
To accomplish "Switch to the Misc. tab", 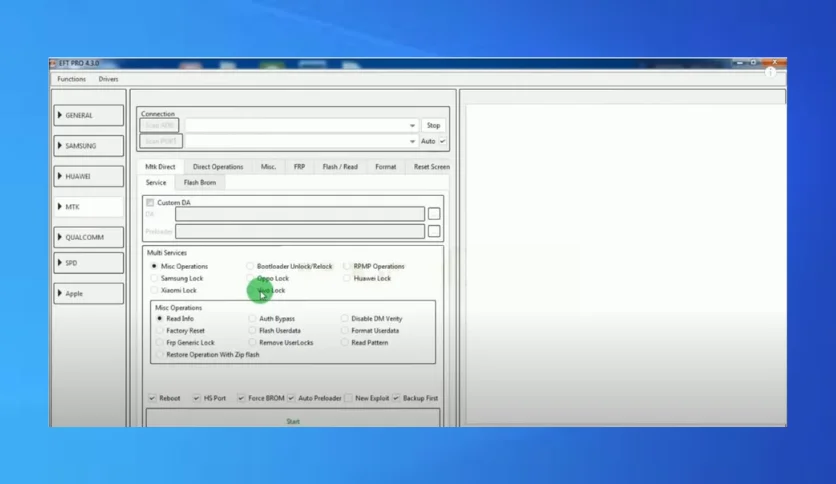I will [268, 167].
